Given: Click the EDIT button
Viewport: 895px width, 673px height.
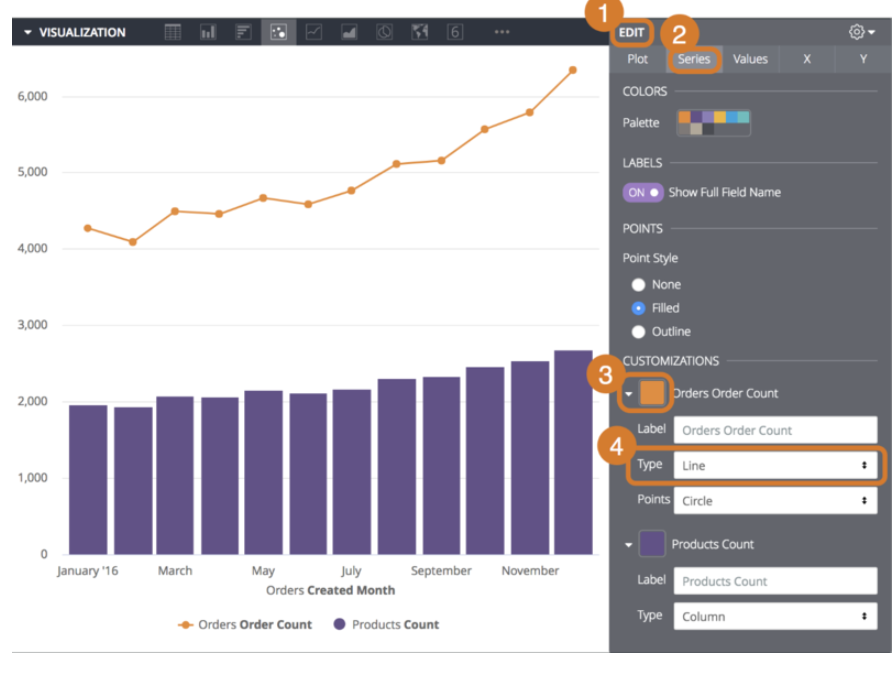Looking at the screenshot, I should (x=630, y=31).
